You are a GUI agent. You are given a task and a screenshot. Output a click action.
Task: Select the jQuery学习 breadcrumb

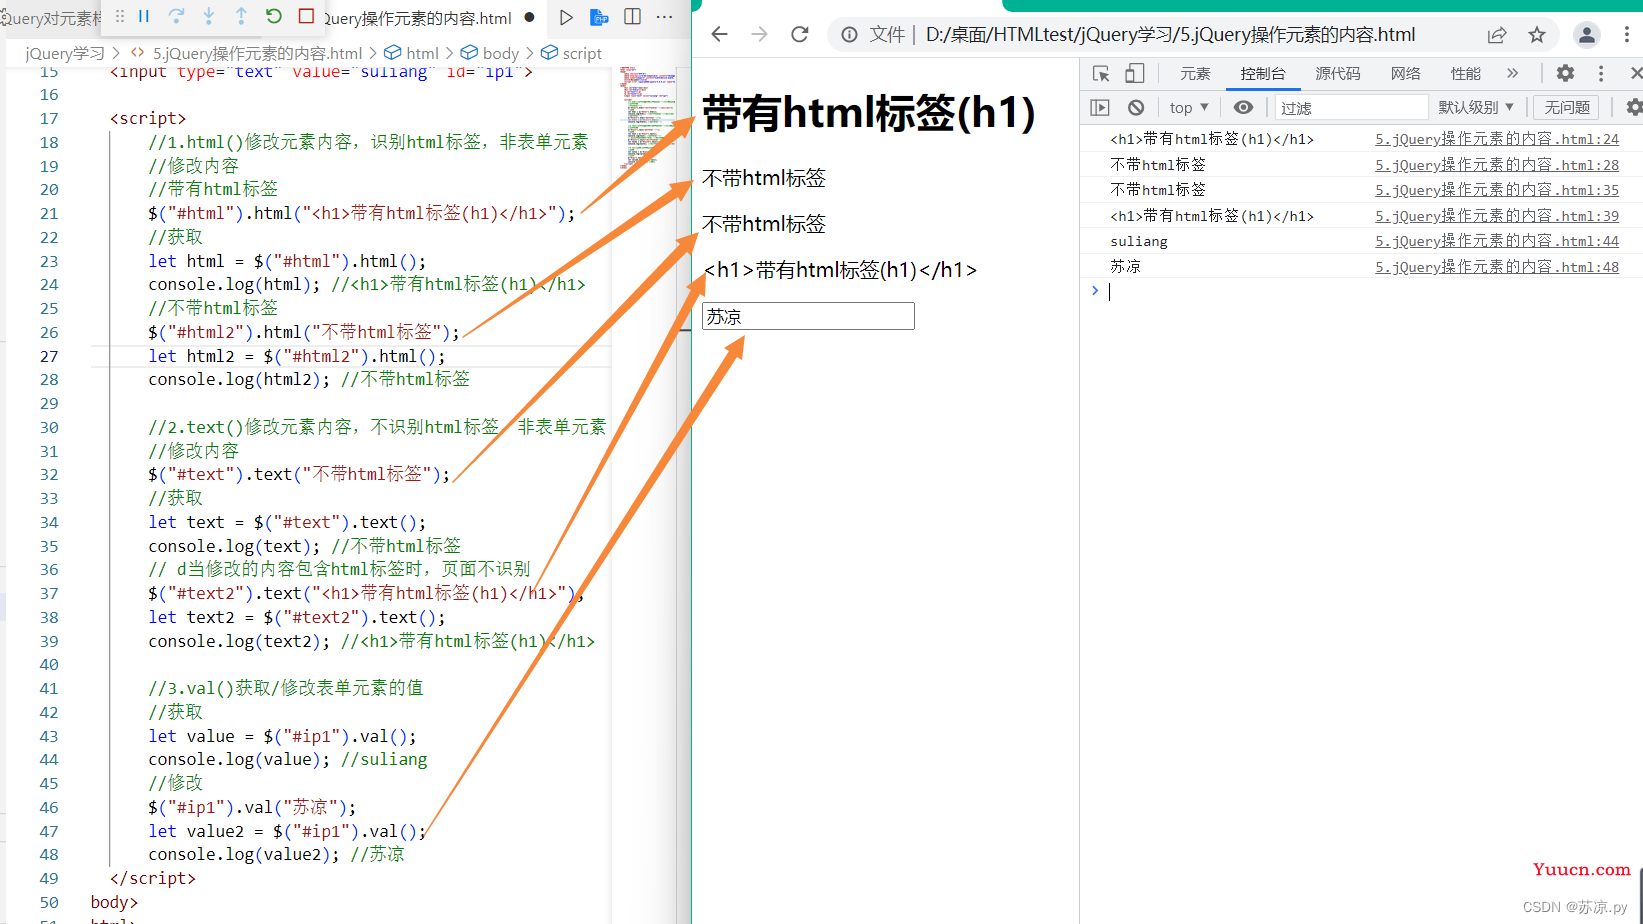(x=65, y=53)
